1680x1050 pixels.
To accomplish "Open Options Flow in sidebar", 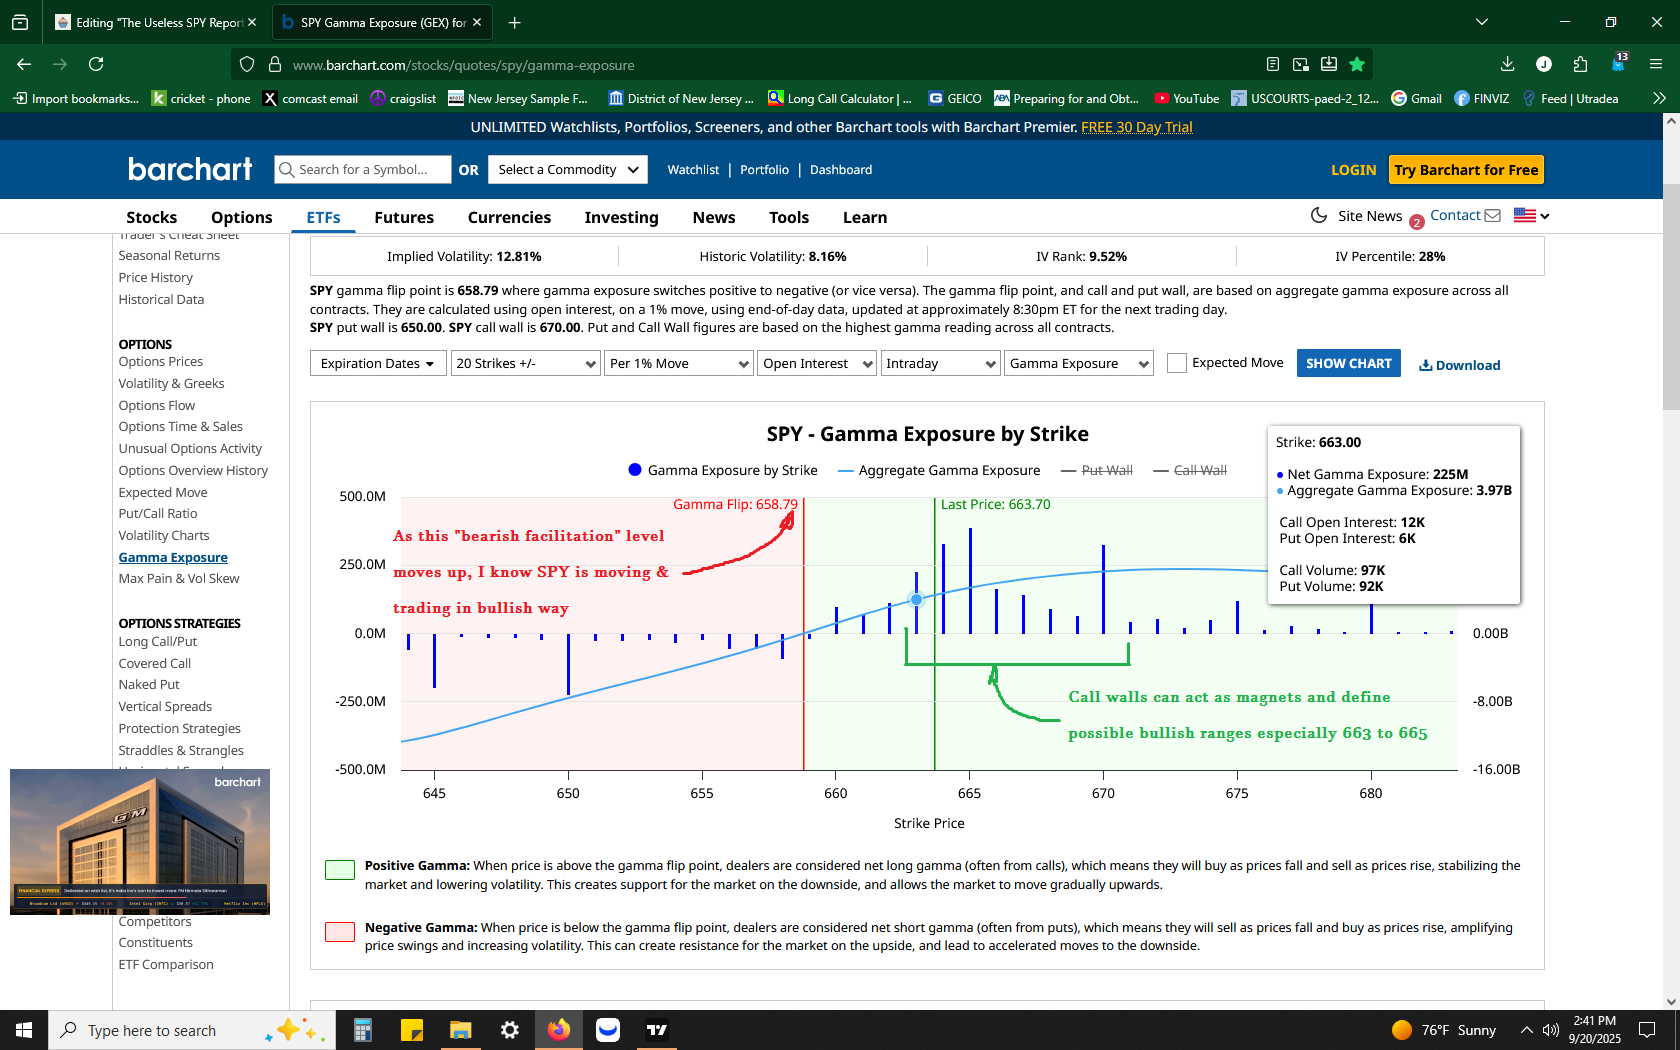I will [x=157, y=405].
